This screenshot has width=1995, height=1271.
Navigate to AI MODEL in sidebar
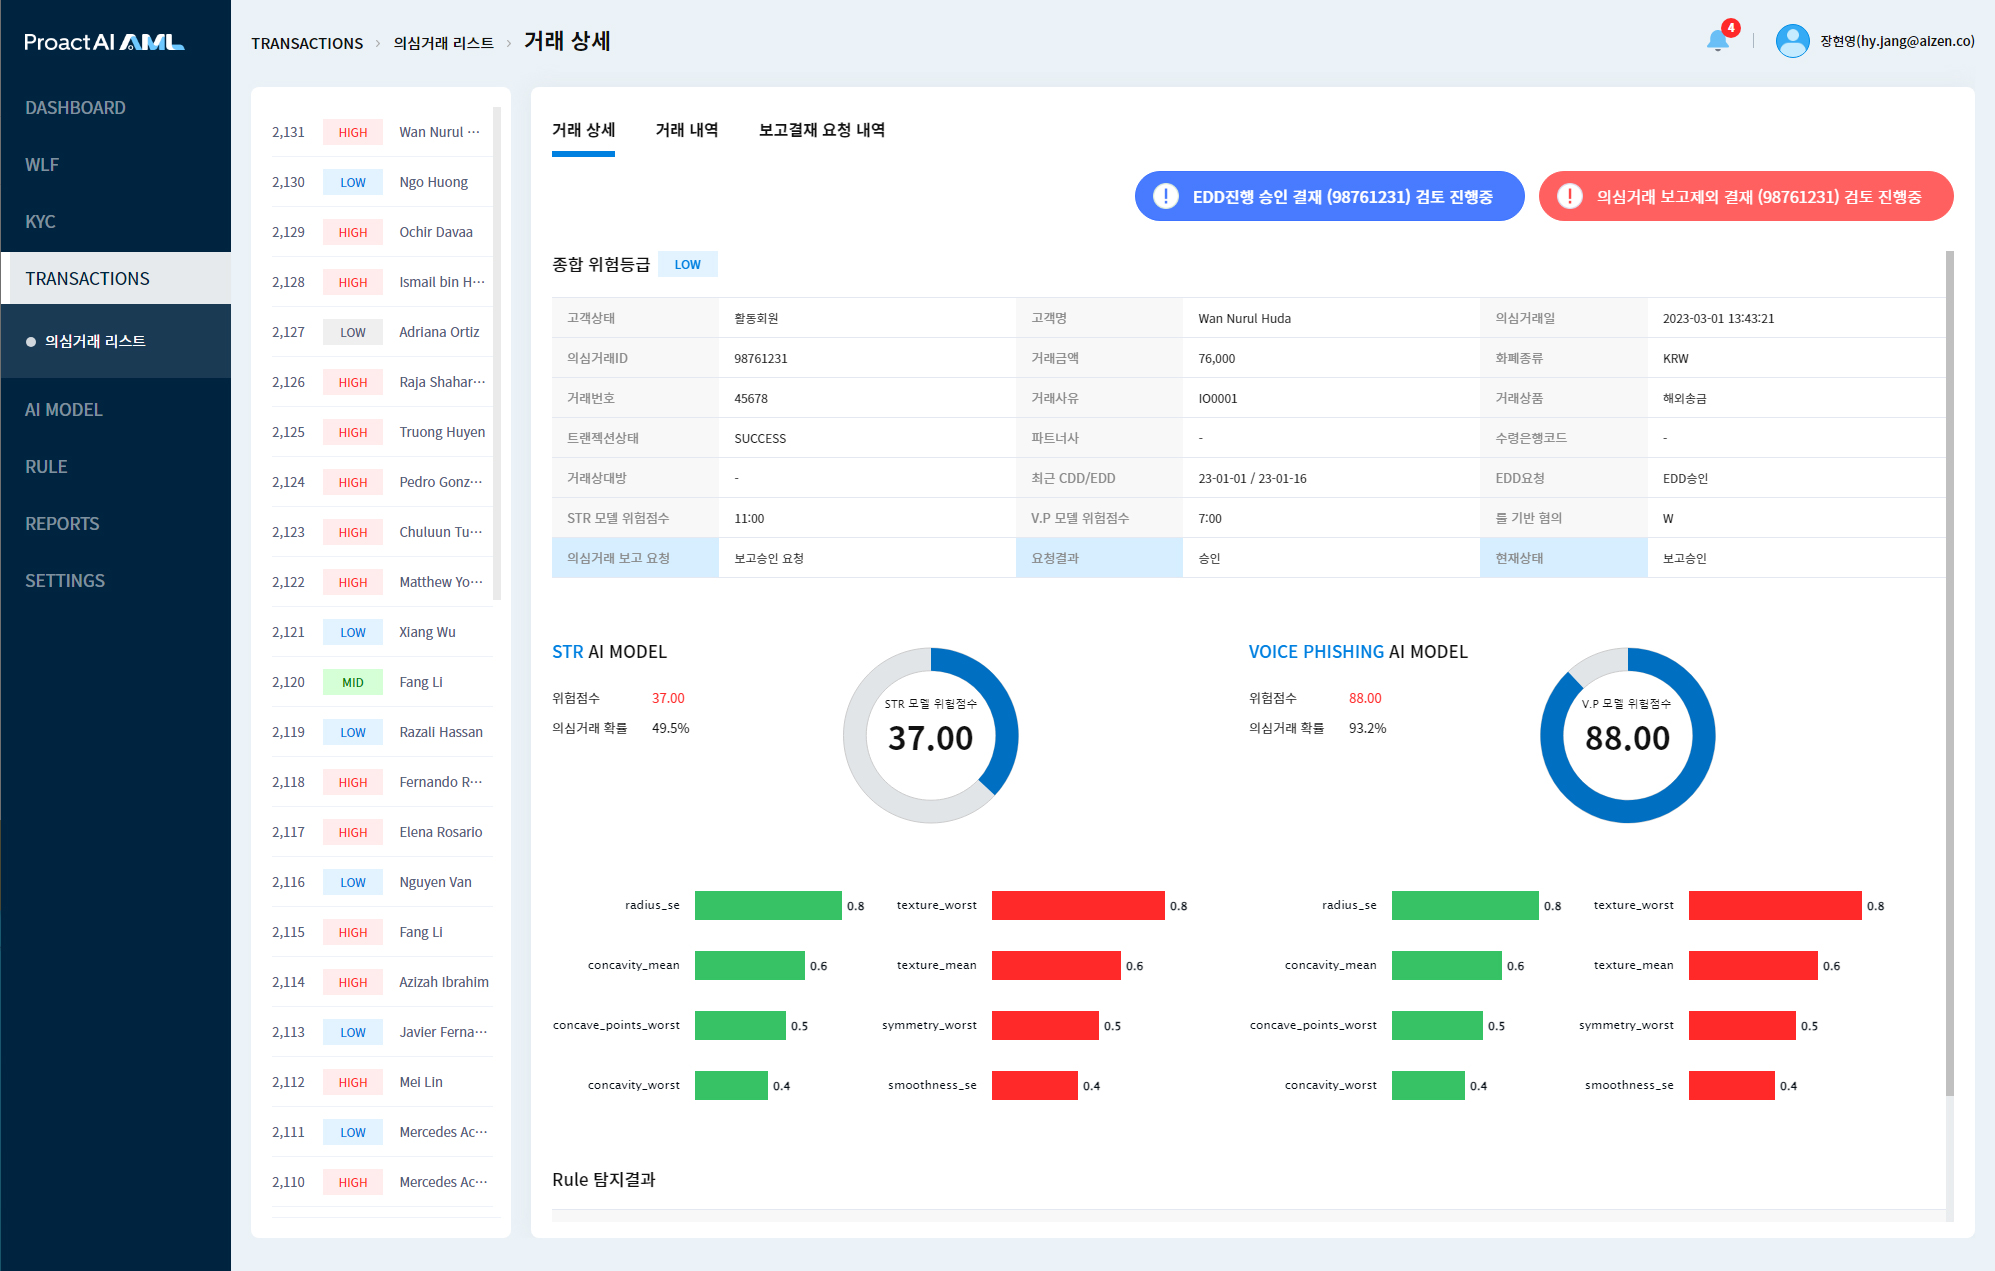coord(64,410)
